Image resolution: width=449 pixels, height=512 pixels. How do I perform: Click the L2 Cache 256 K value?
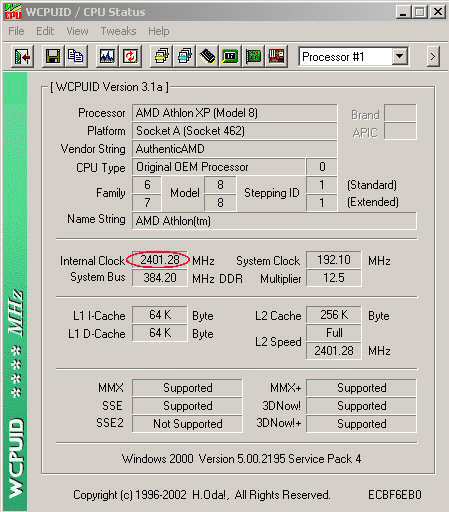[334, 315]
